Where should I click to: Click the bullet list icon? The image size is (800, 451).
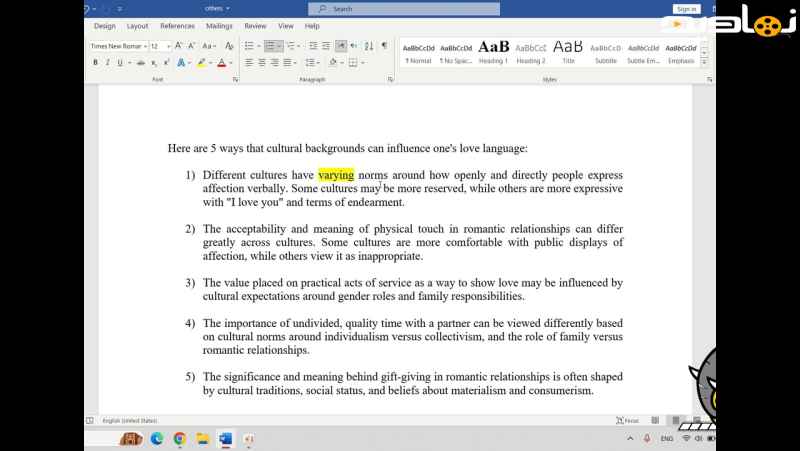point(250,46)
